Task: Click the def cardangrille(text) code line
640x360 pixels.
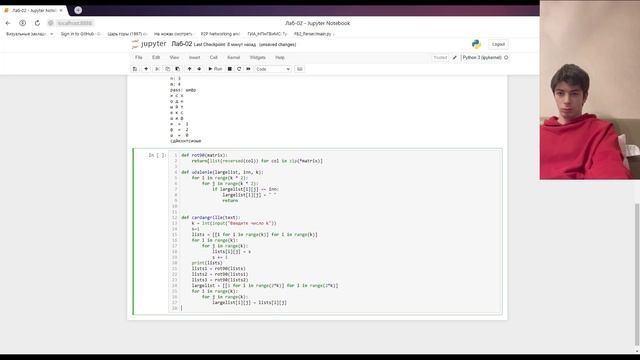Action: pyautogui.click(x=211, y=218)
